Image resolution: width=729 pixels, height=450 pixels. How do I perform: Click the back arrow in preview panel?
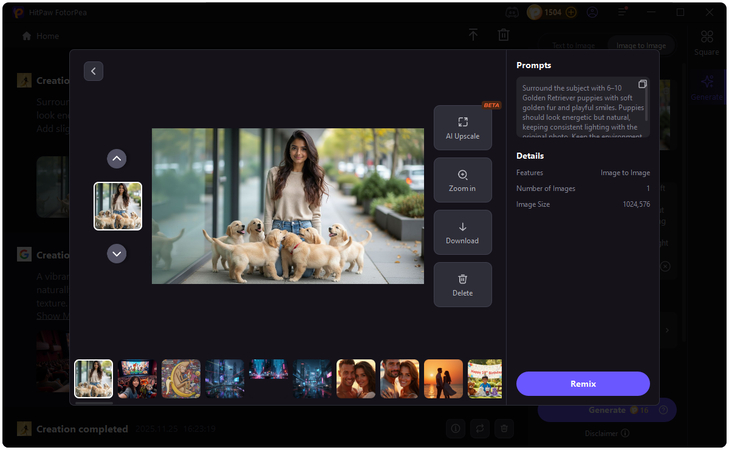pyautogui.click(x=93, y=71)
